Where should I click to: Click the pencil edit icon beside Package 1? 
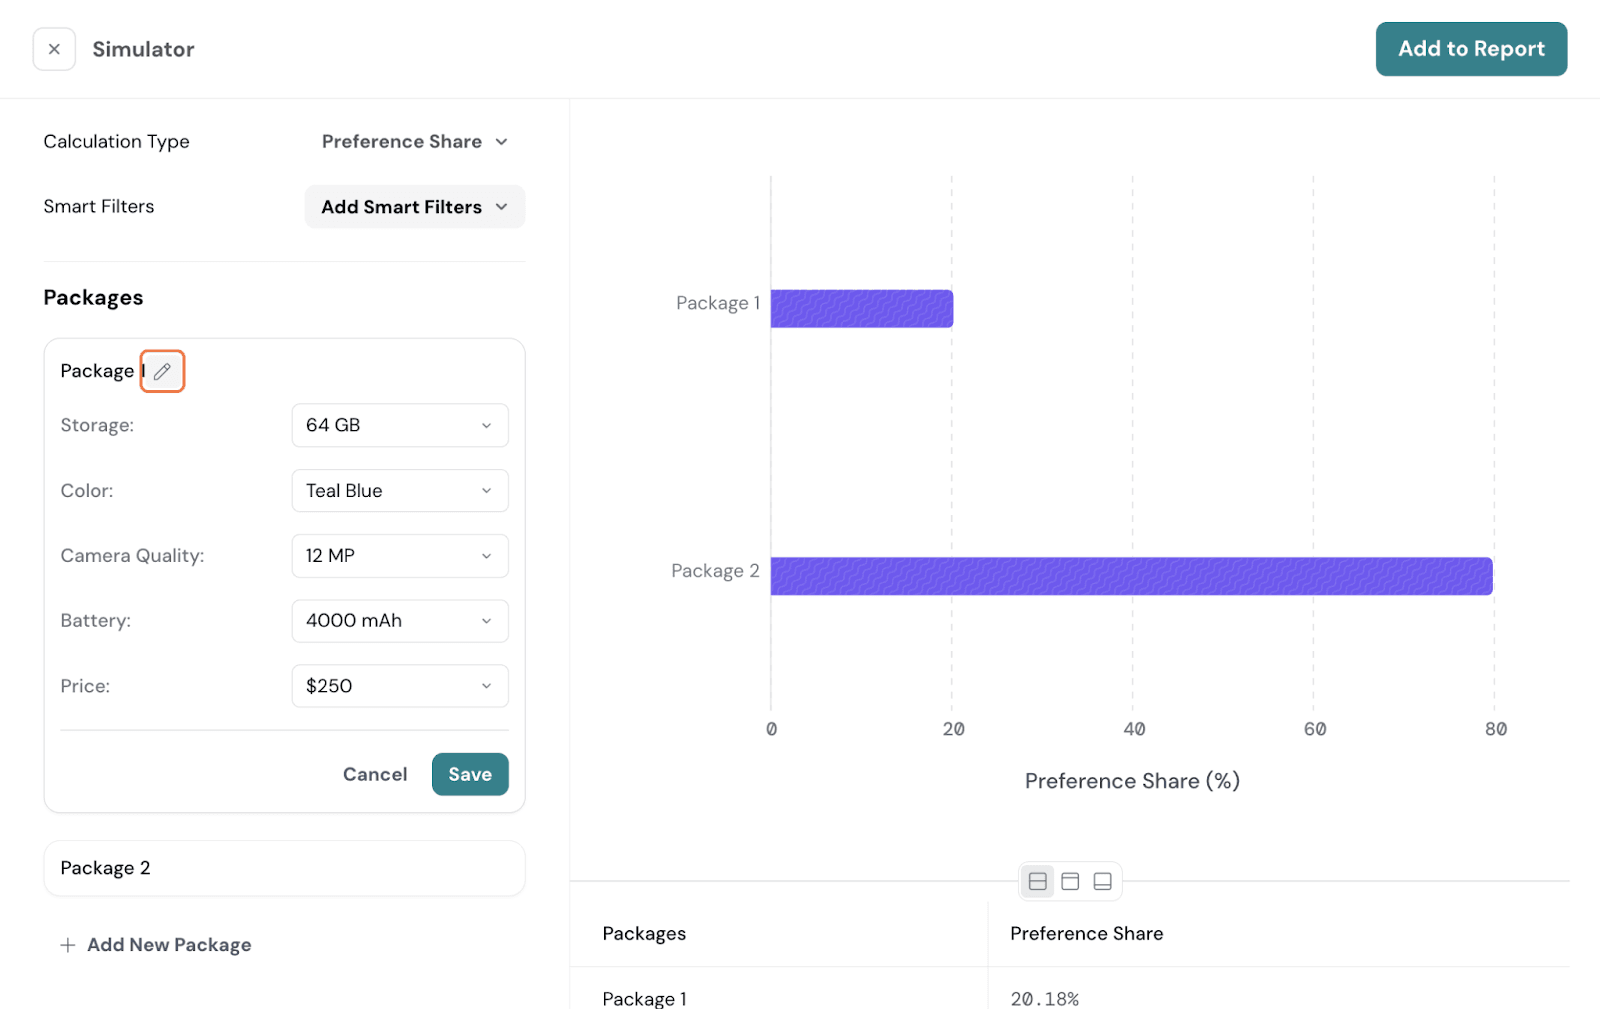(x=162, y=371)
